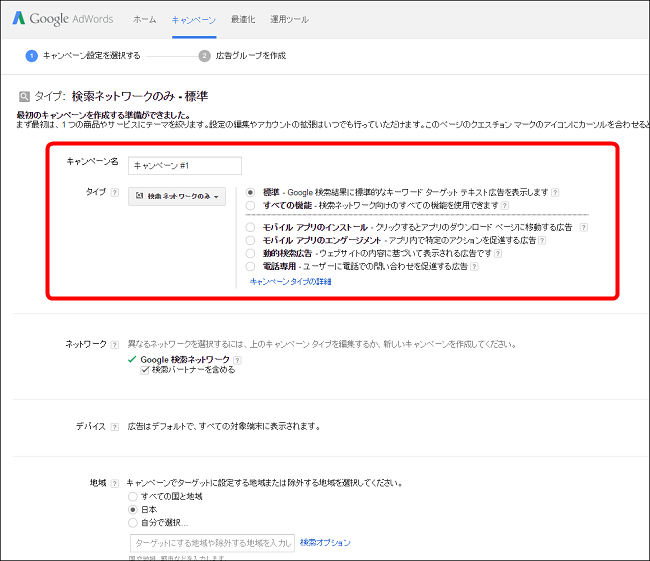Select 日本 radio button
Screen dimensions: 650x561
pos(133,510)
